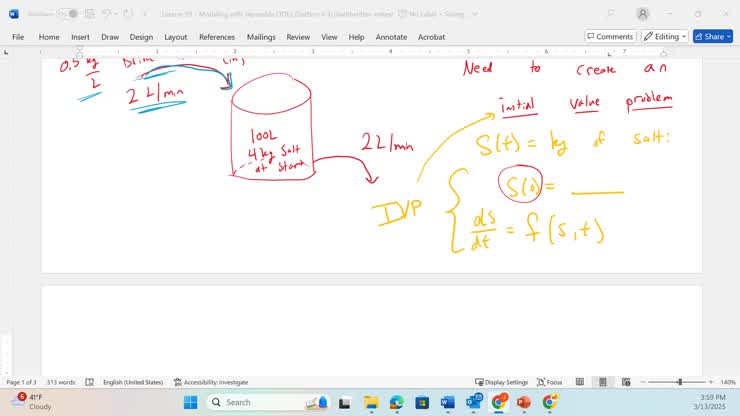
Task: Open Outlook from taskbar
Action: [x=473, y=402]
